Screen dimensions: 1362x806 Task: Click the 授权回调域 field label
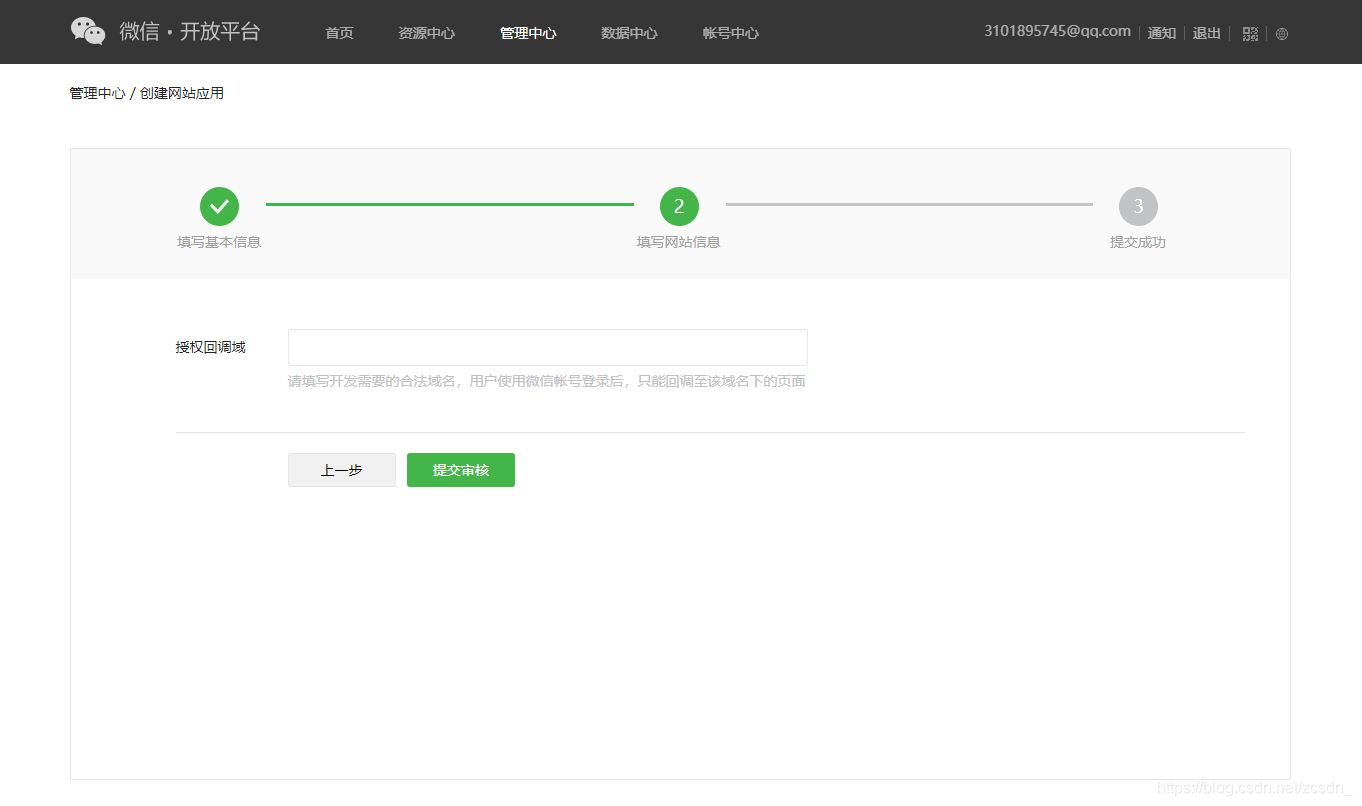pos(211,347)
